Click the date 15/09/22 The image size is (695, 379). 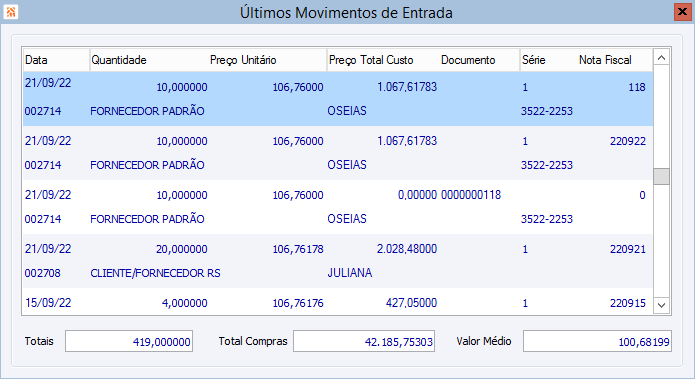[x=48, y=303]
